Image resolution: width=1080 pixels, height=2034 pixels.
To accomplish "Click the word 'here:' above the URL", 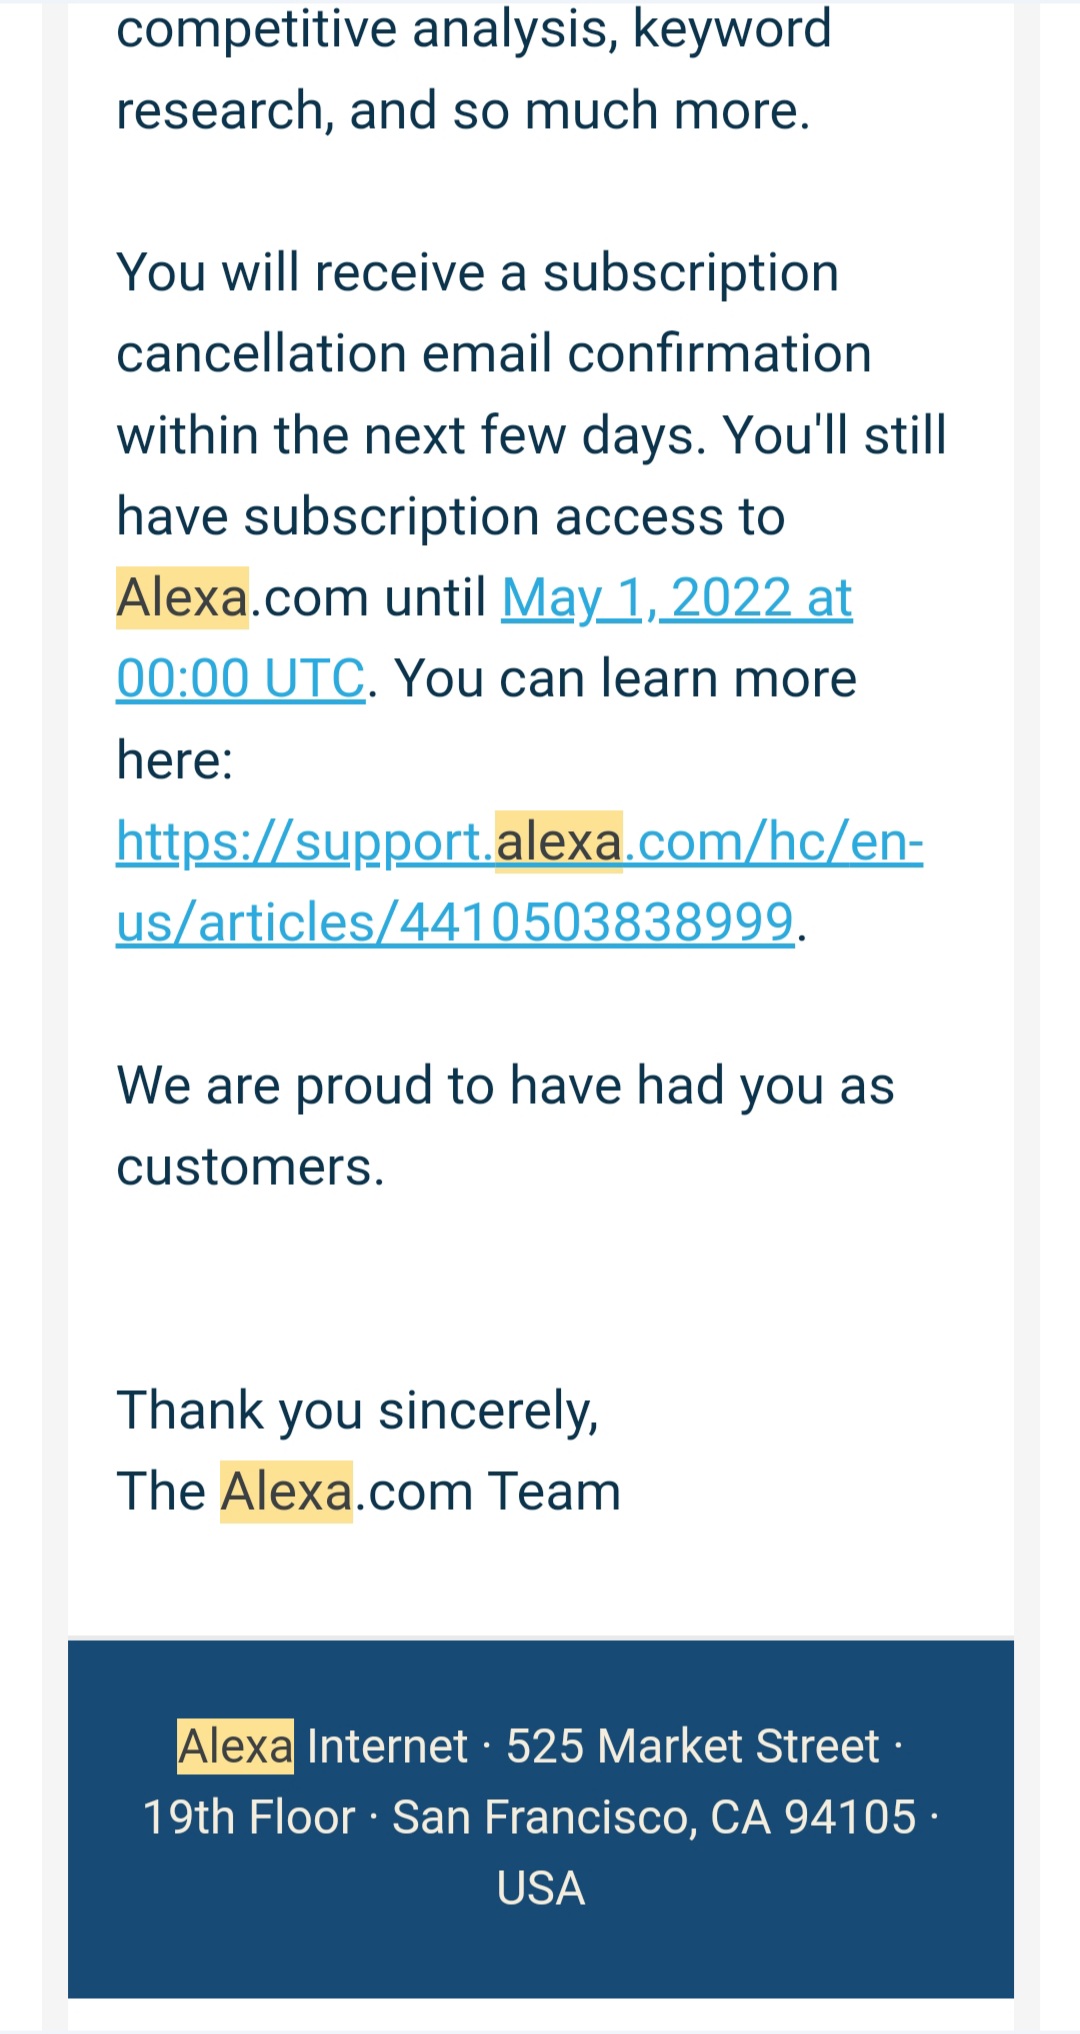I will click(x=174, y=761).
